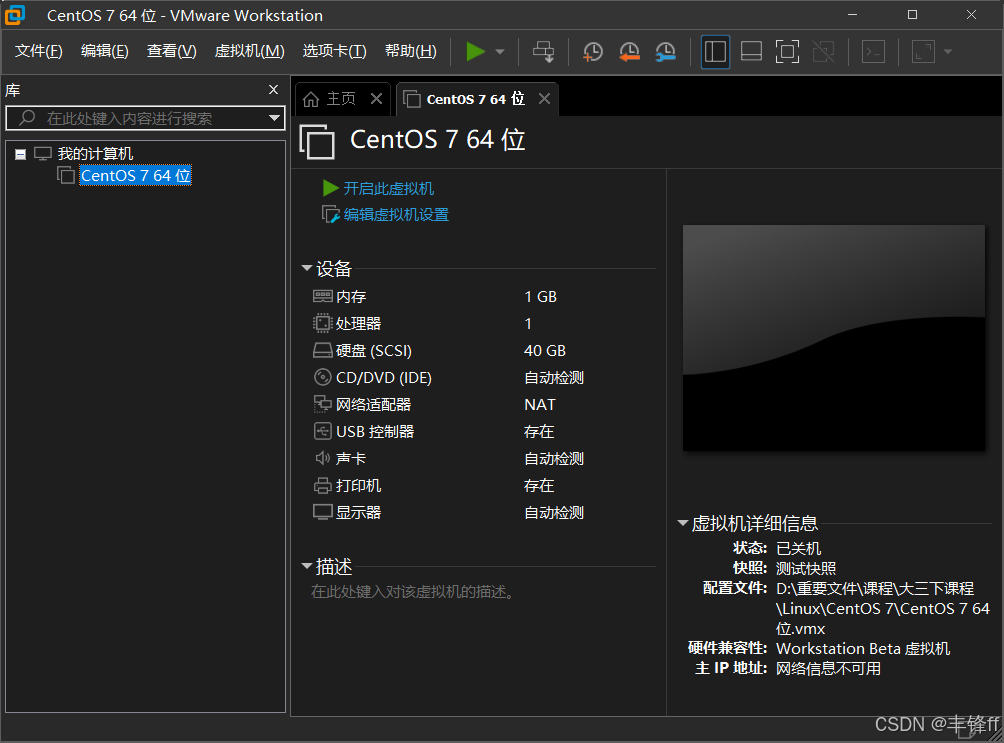
Task: Open the 帮助(H) menu
Action: (x=410, y=51)
